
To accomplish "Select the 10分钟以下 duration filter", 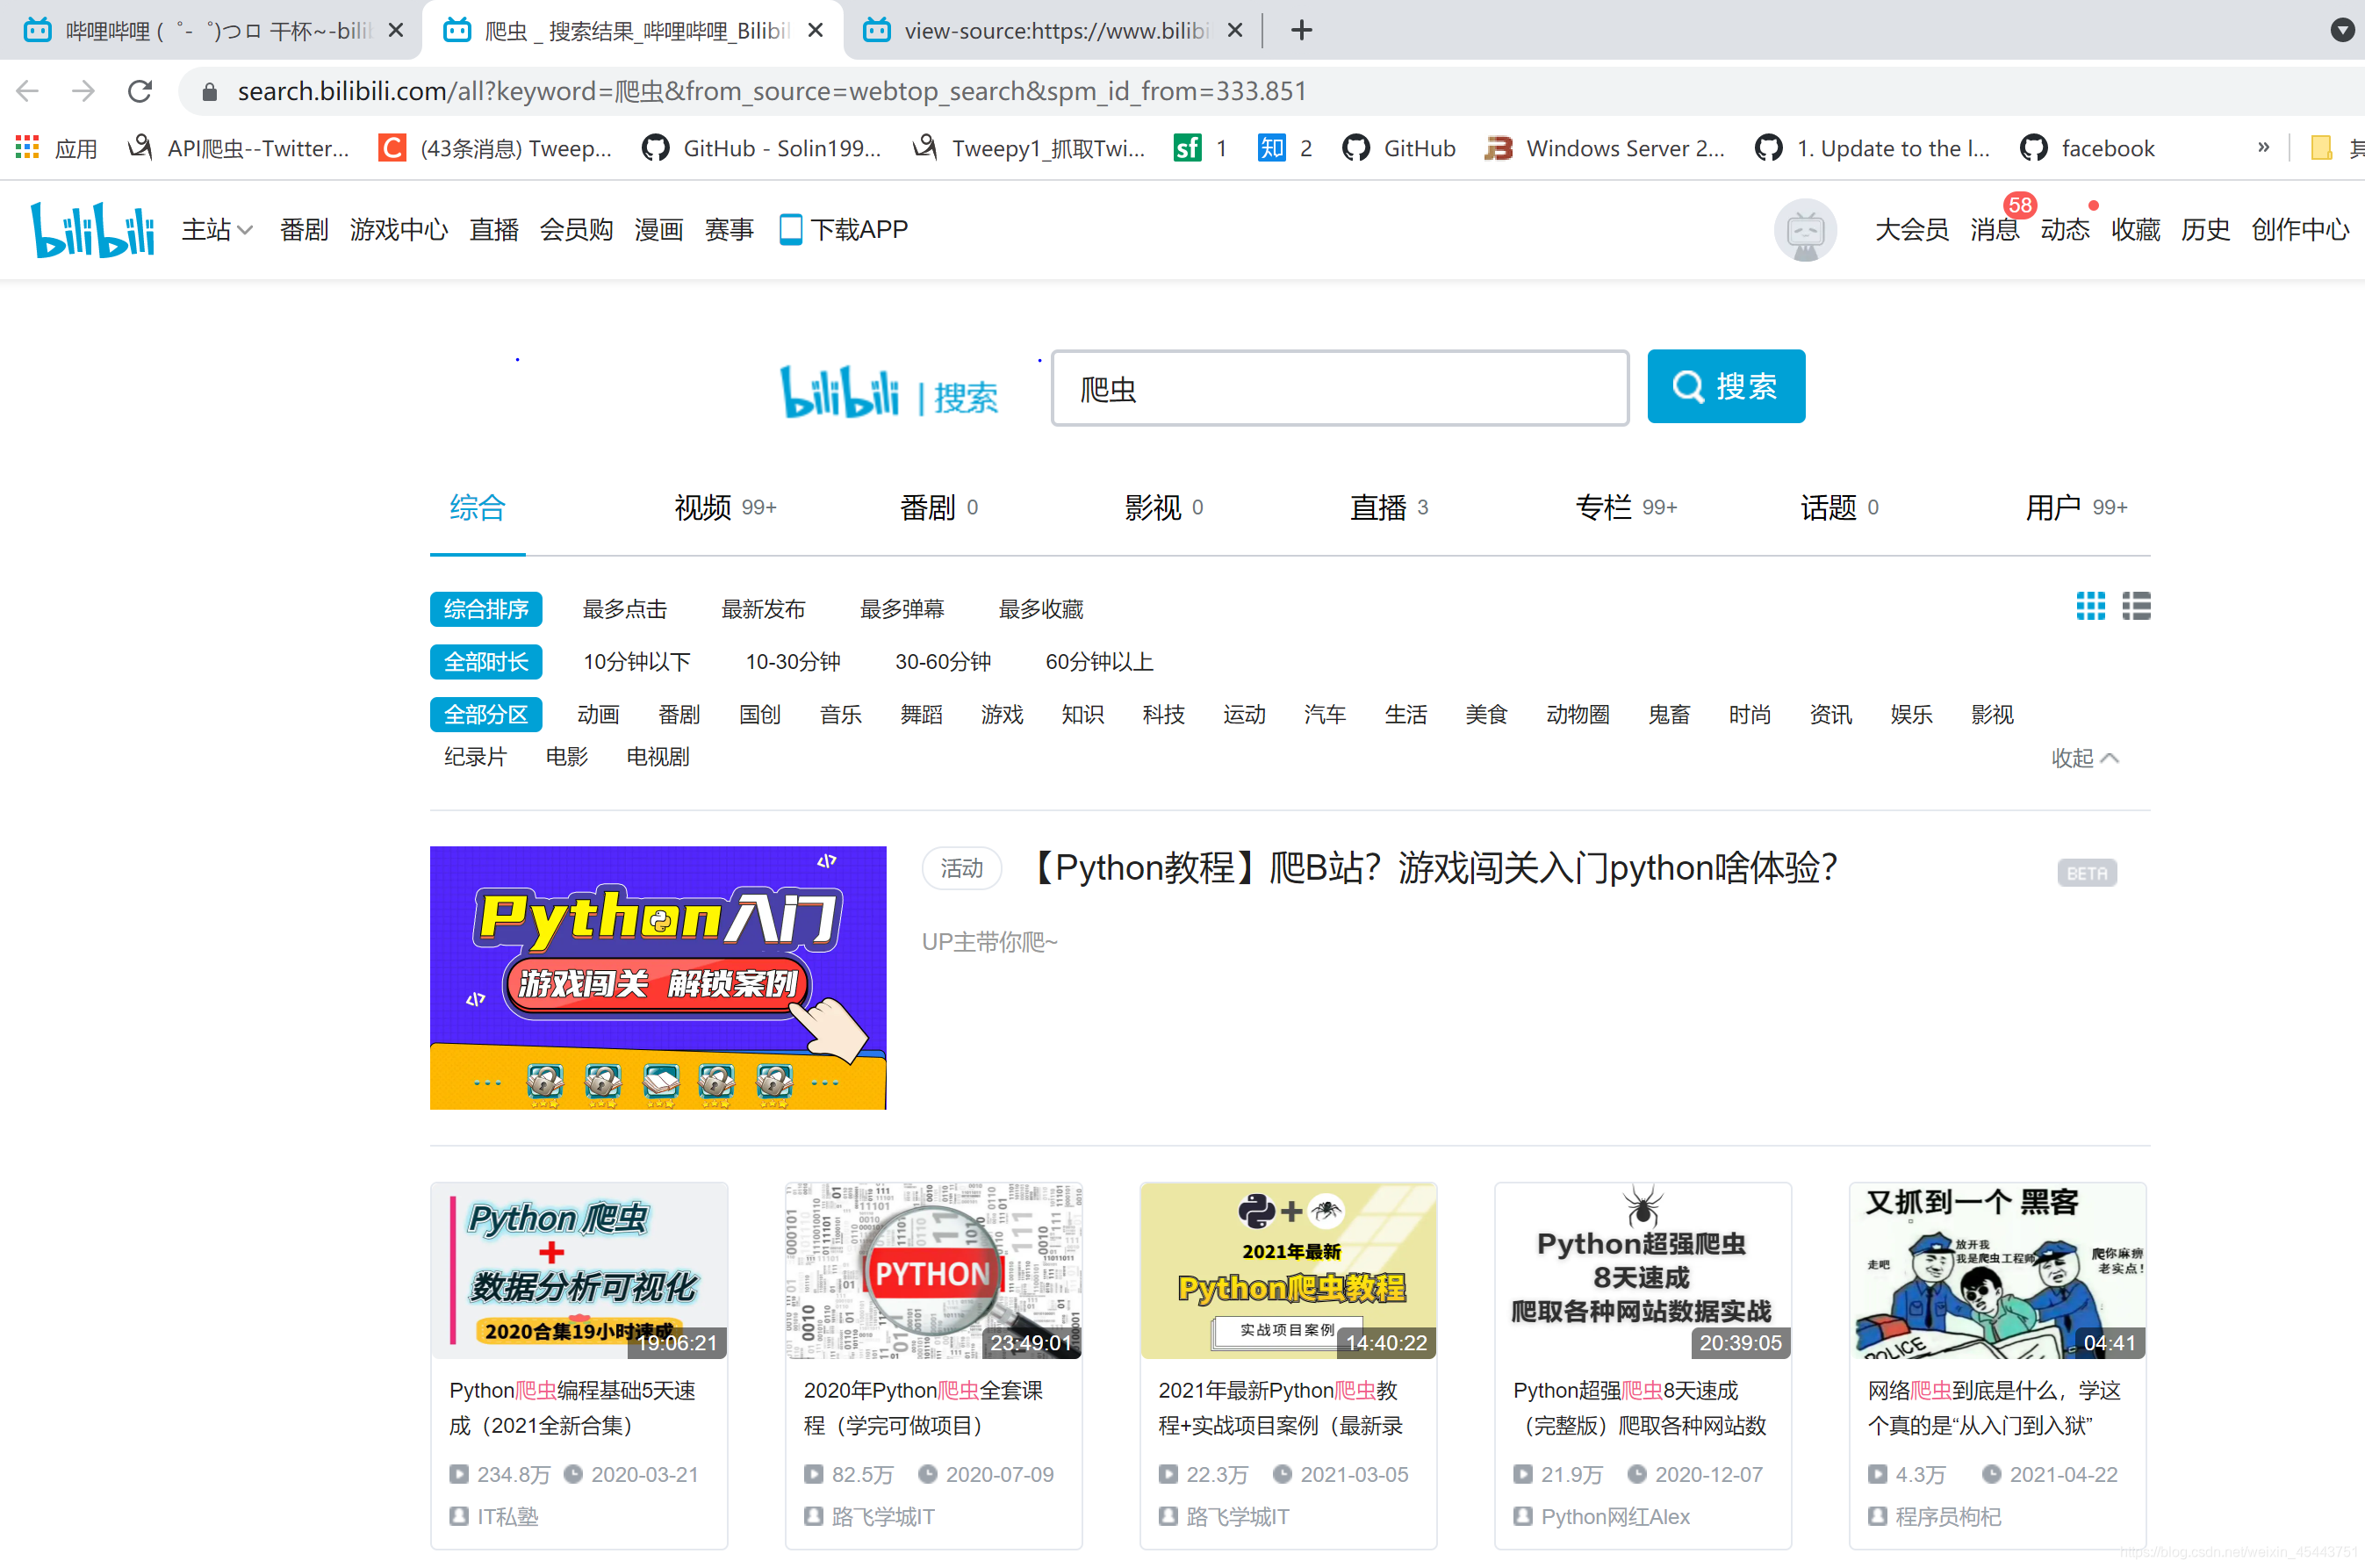I will pyautogui.click(x=635, y=661).
